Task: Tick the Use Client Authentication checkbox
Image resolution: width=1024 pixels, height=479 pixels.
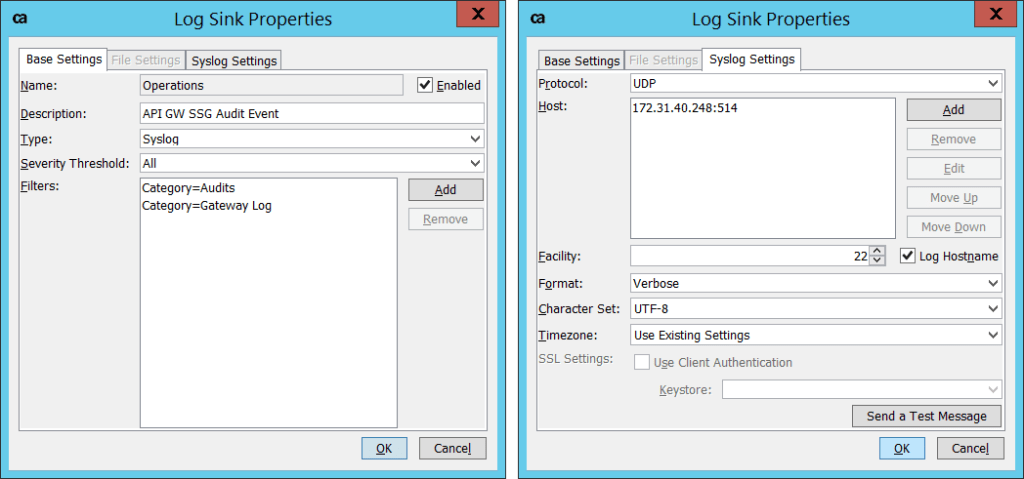Action: (642, 362)
